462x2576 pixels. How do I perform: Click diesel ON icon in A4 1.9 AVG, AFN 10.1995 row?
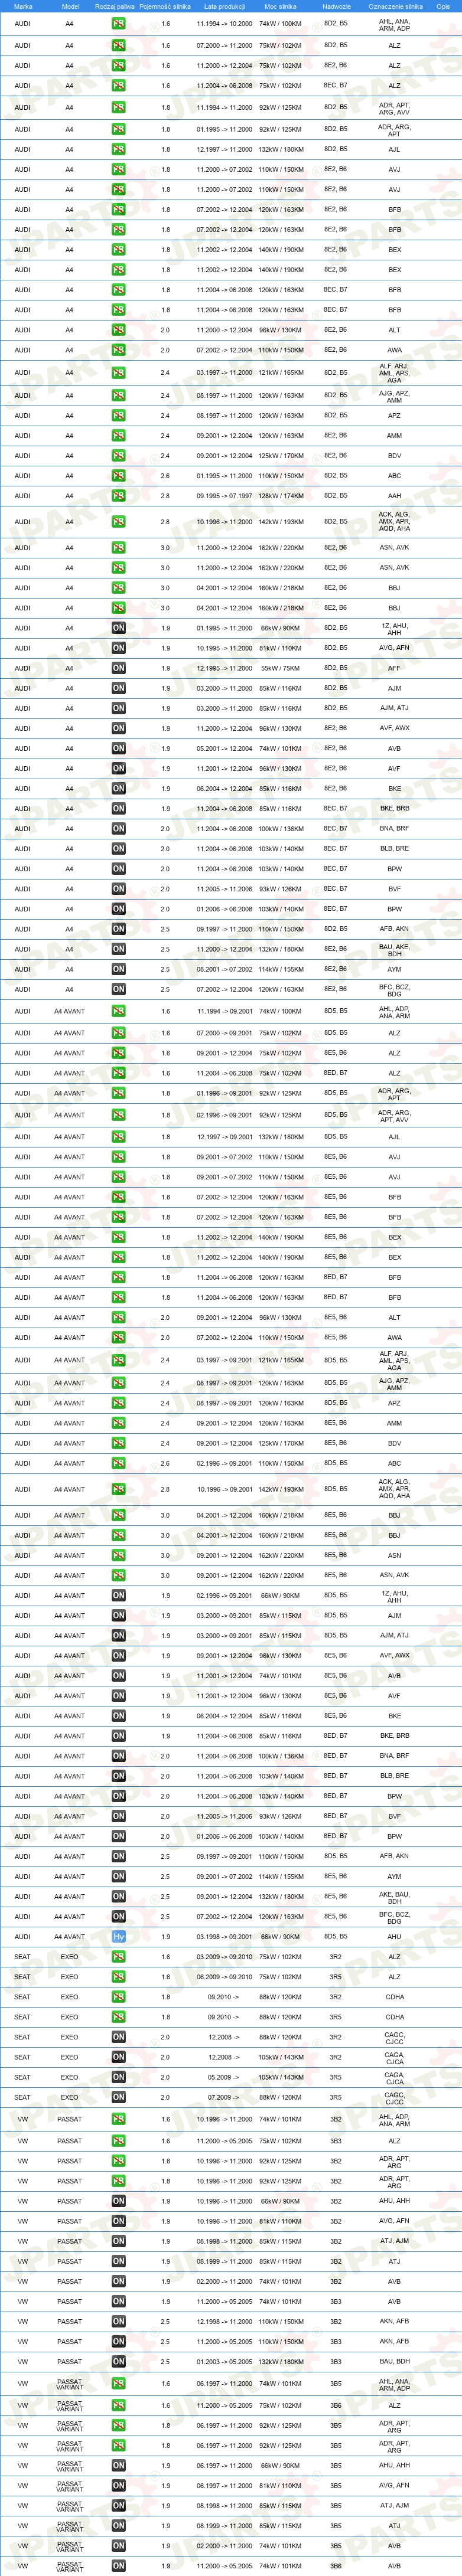tap(118, 648)
